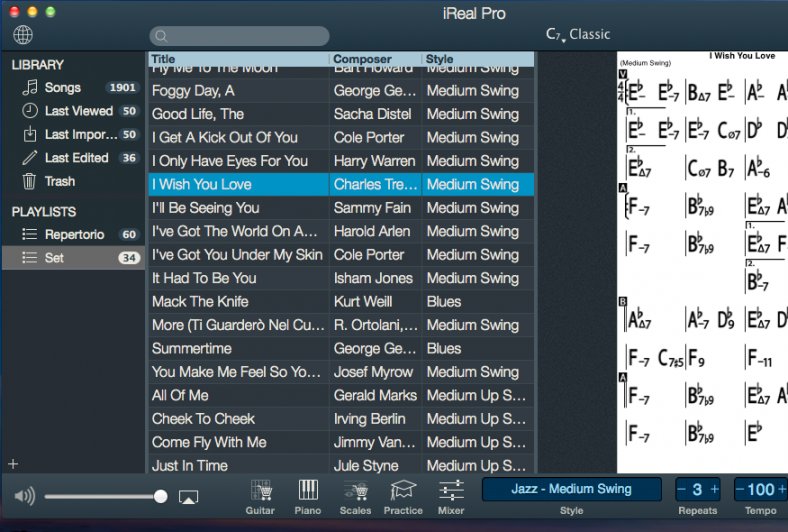
Task: Select the song Mack The Knife
Action: click(x=200, y=301)
